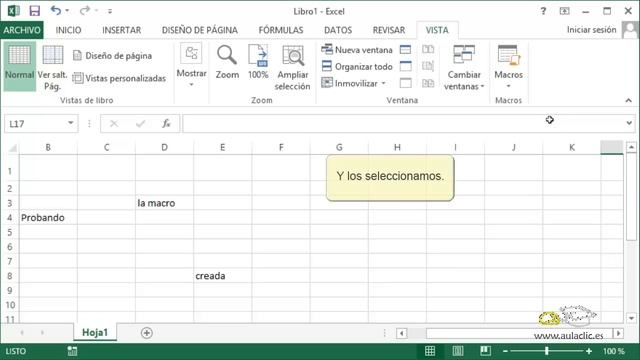Click the Save icon in quick access toolbar

35,11
